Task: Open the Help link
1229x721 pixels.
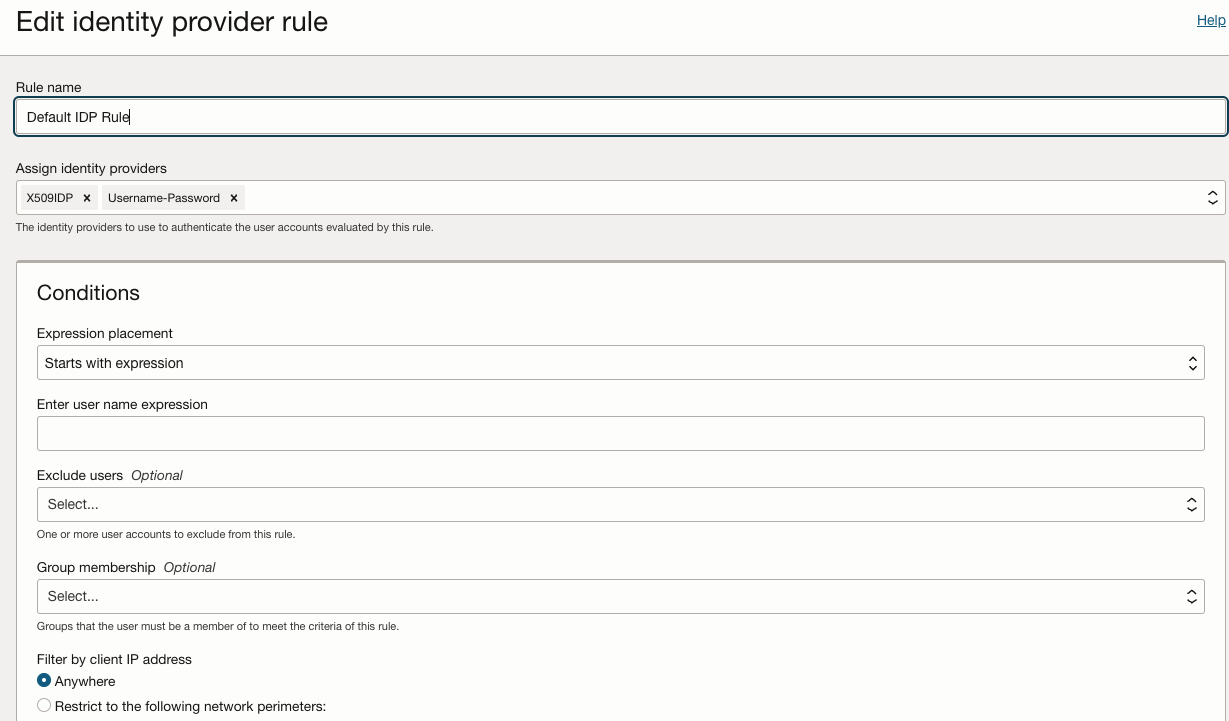Action: point(1210,20)
